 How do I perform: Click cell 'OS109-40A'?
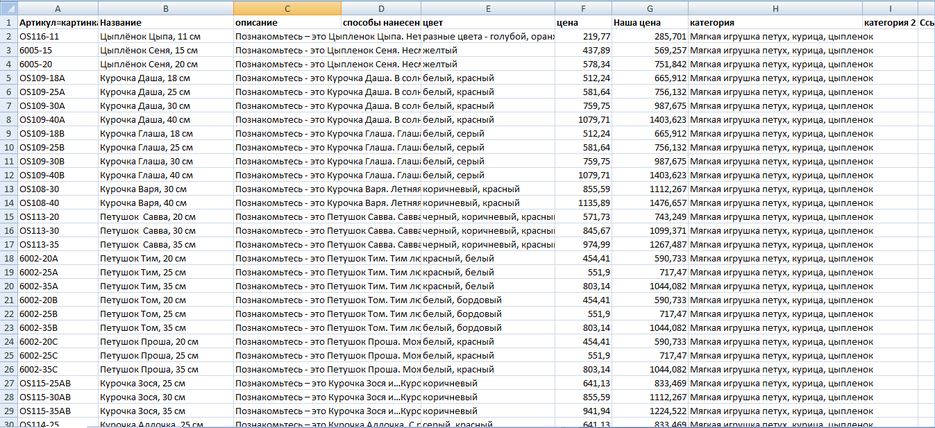[58, 120]
